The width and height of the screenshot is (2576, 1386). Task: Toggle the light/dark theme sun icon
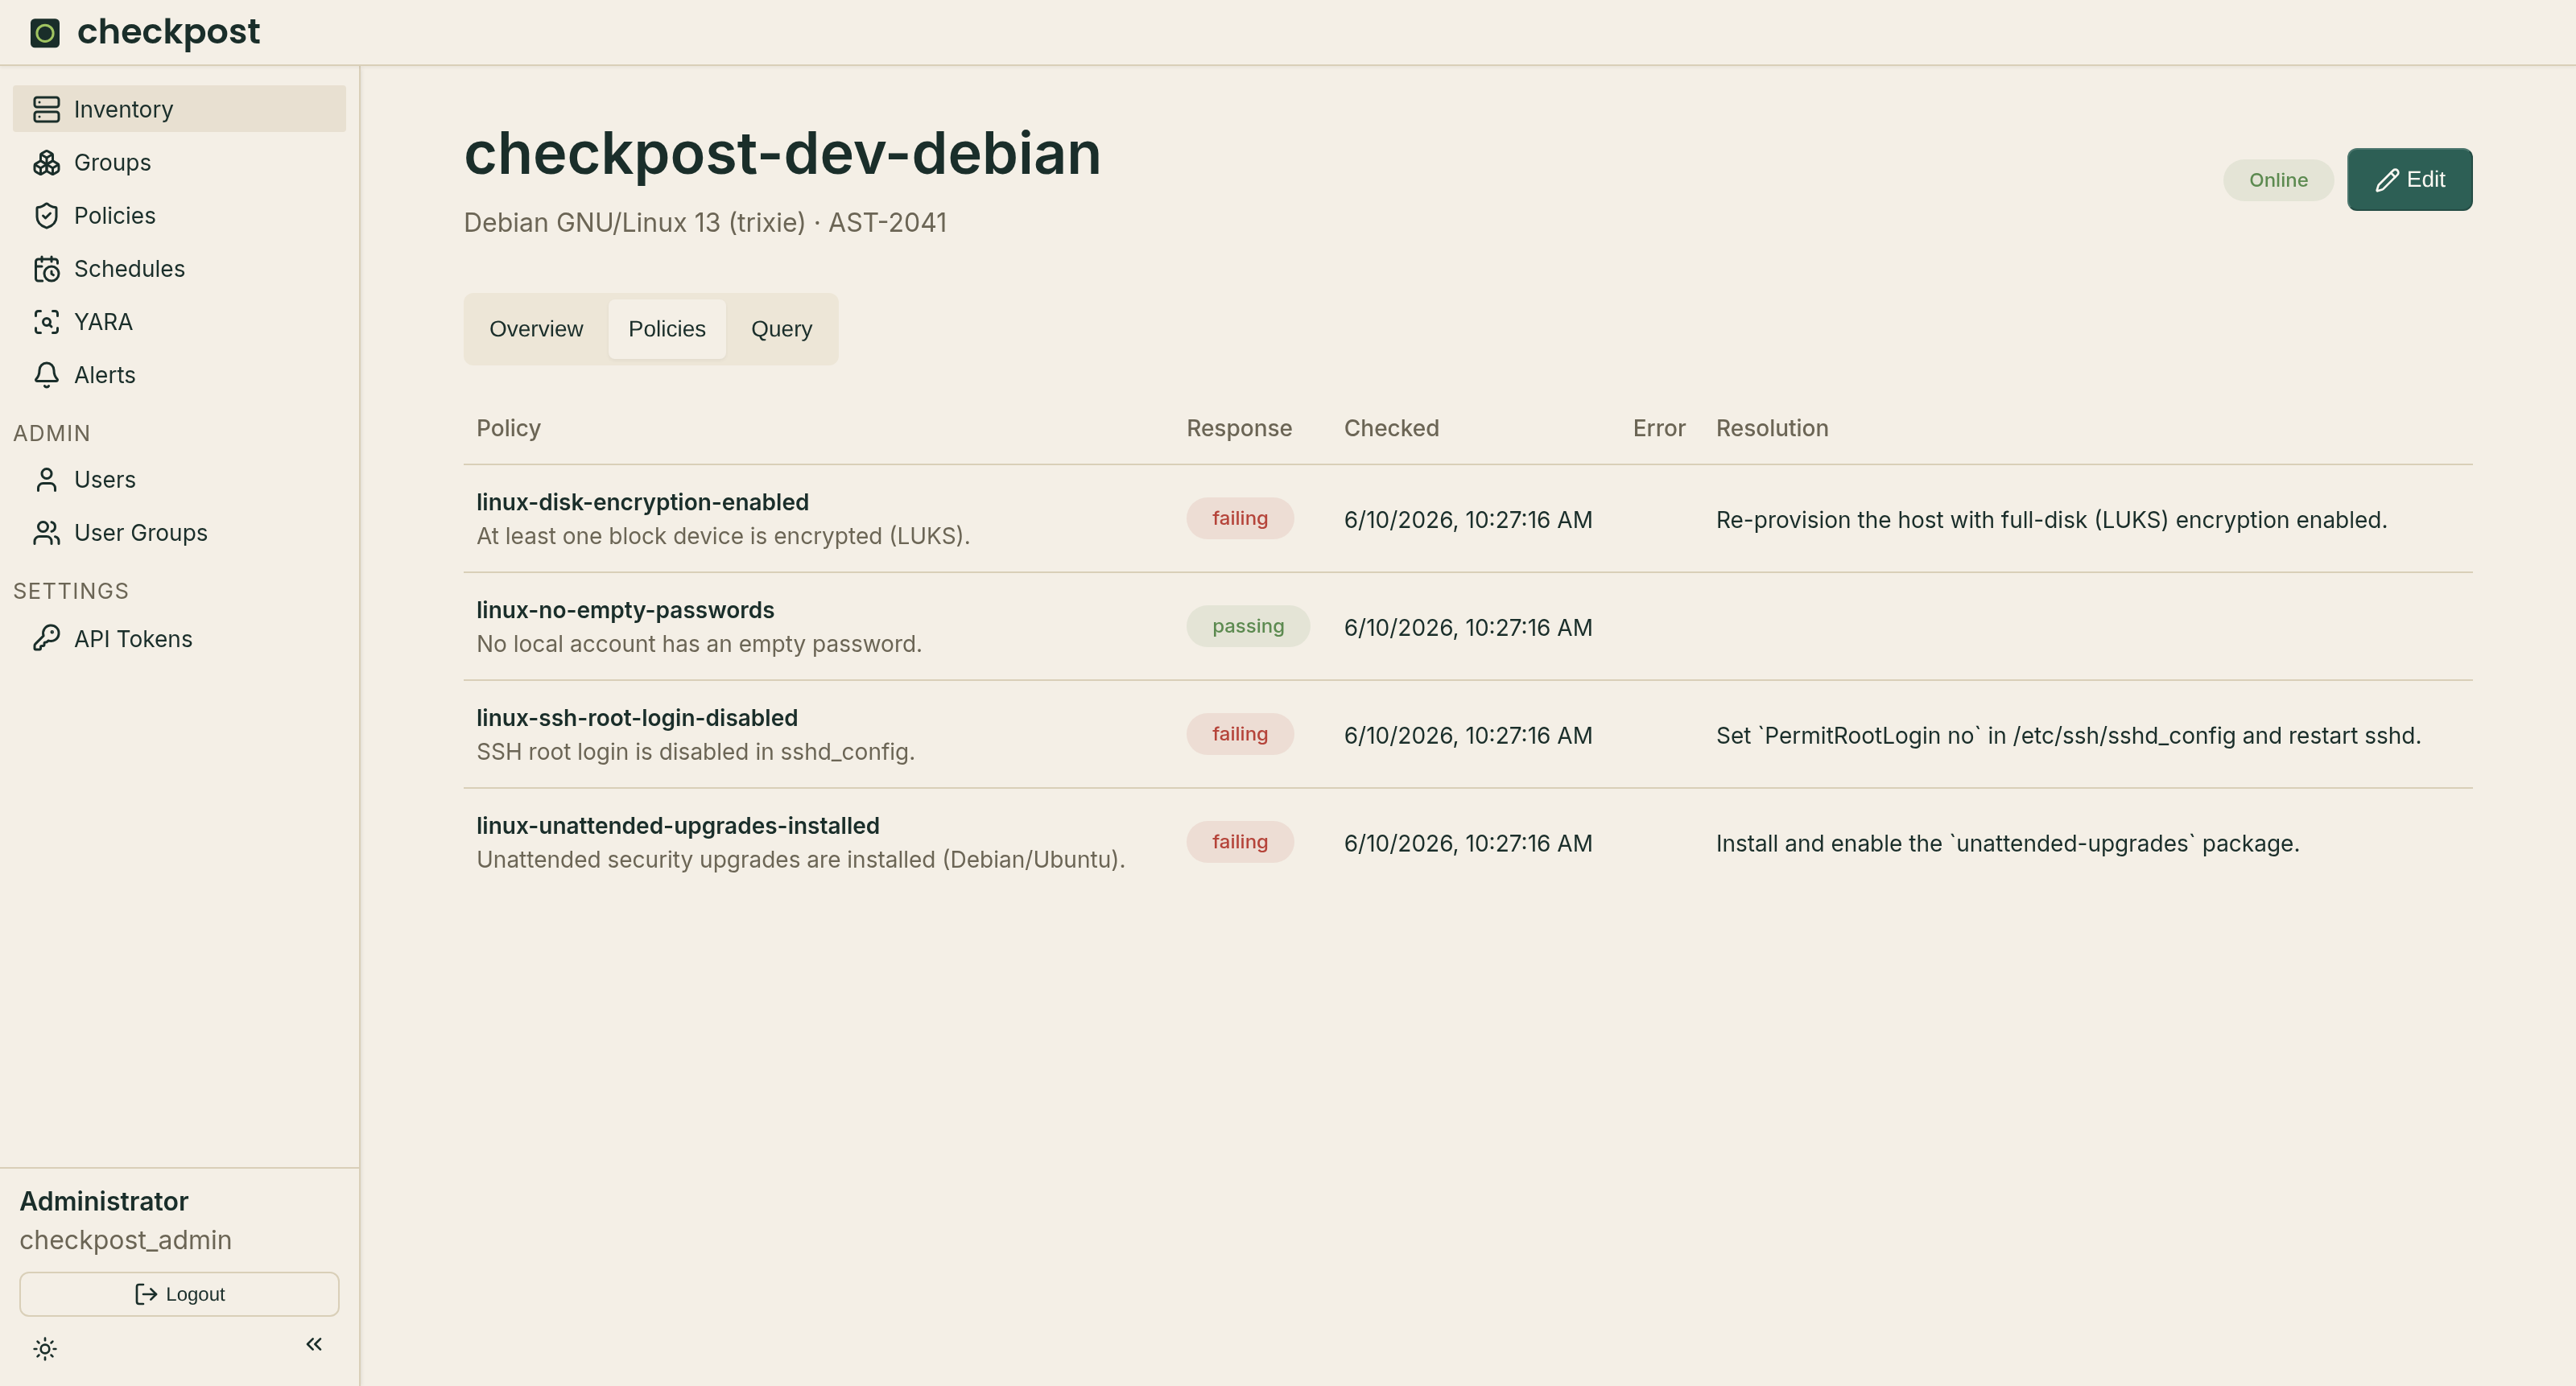click(45, 1348)
